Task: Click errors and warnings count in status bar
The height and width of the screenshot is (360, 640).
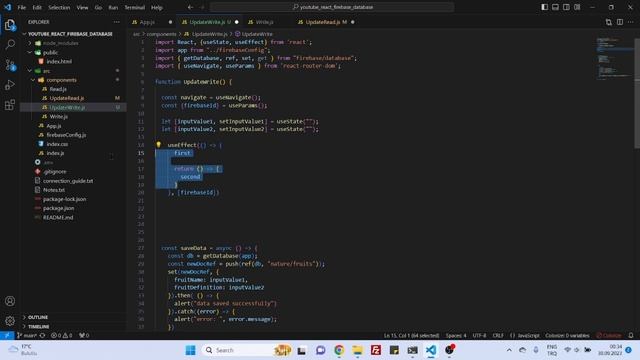Action: tap(61, 336)
